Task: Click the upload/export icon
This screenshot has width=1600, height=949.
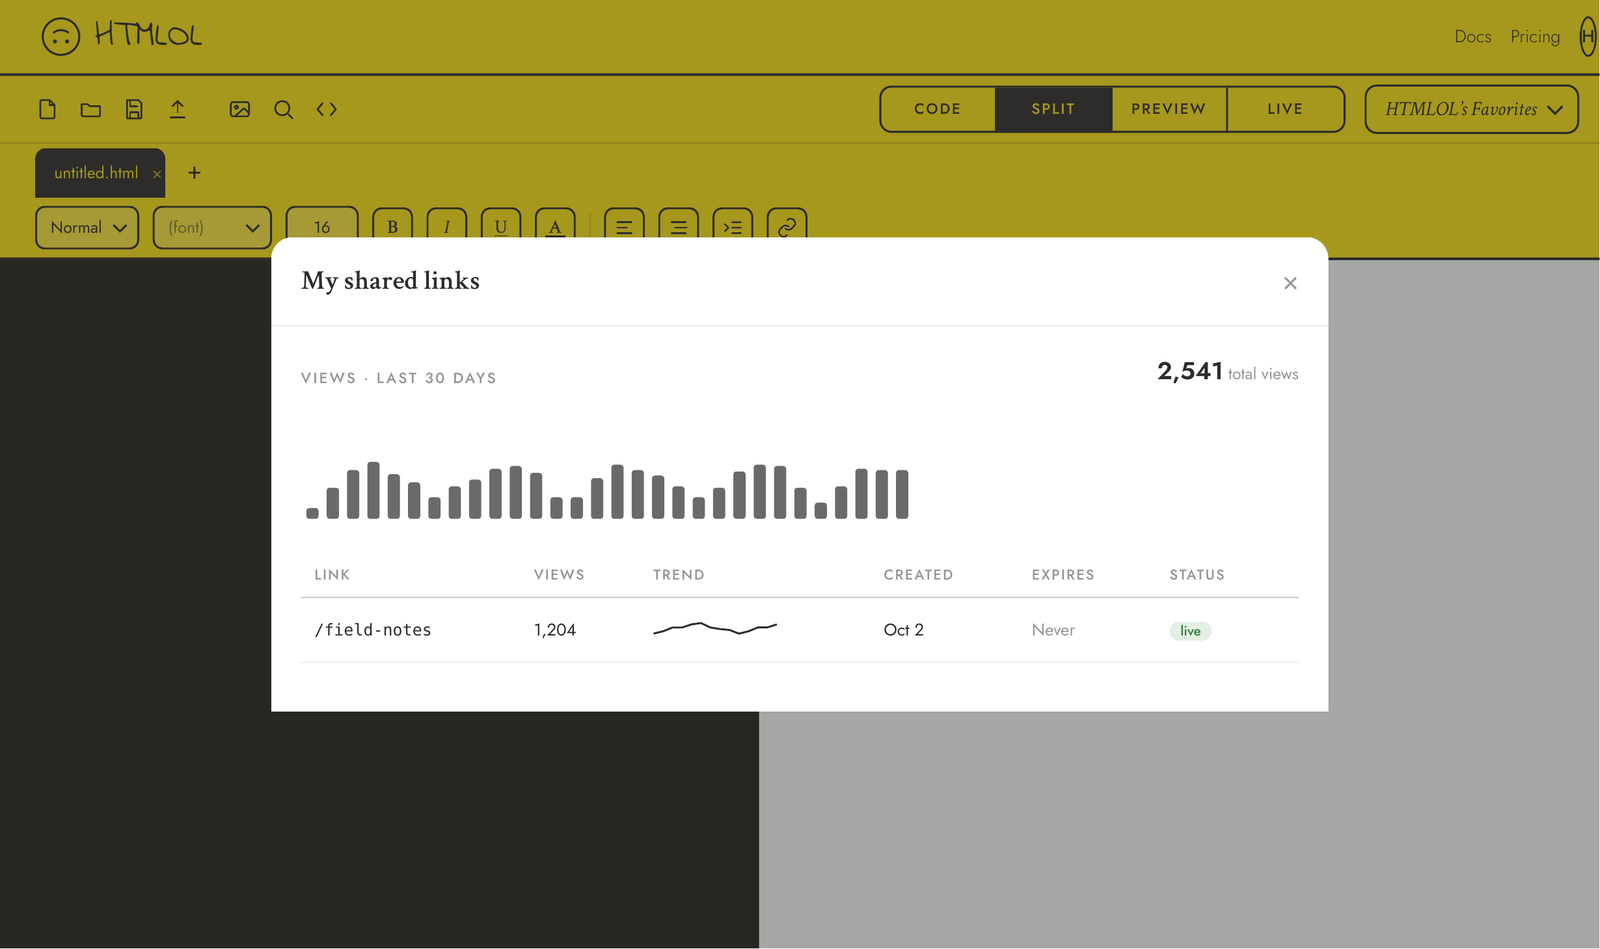Action: pos(177,109)
